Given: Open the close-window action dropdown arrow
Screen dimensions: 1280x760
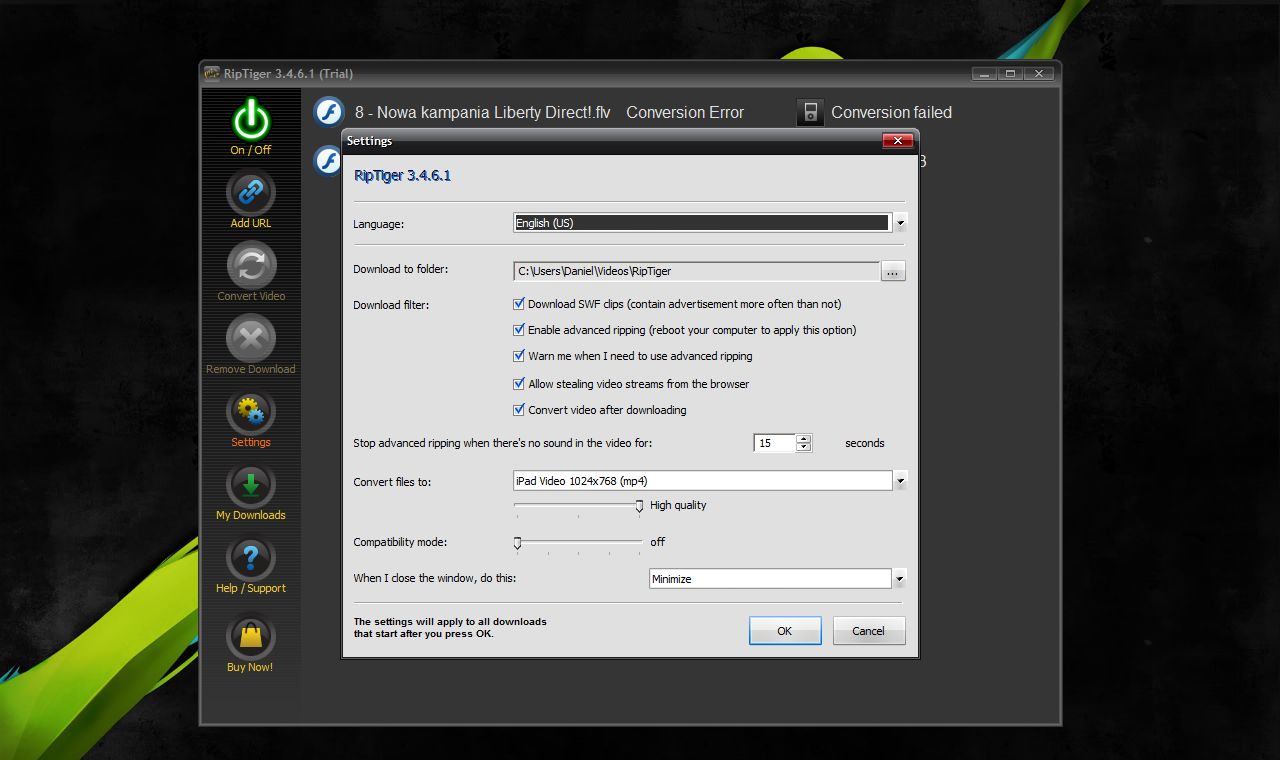Looking at the screenshot, I should [900, 578].
